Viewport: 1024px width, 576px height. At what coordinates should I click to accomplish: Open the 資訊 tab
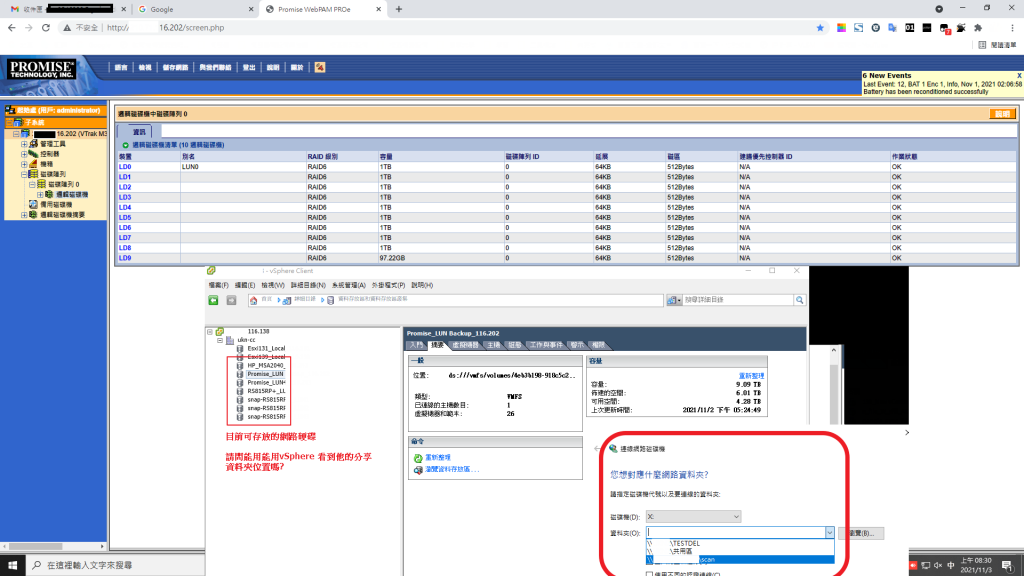(x=139, y=132)
